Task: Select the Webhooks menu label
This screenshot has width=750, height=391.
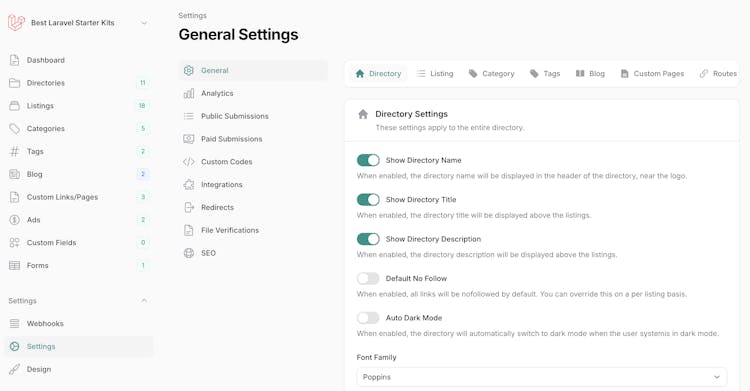Action: click(45, 324)
